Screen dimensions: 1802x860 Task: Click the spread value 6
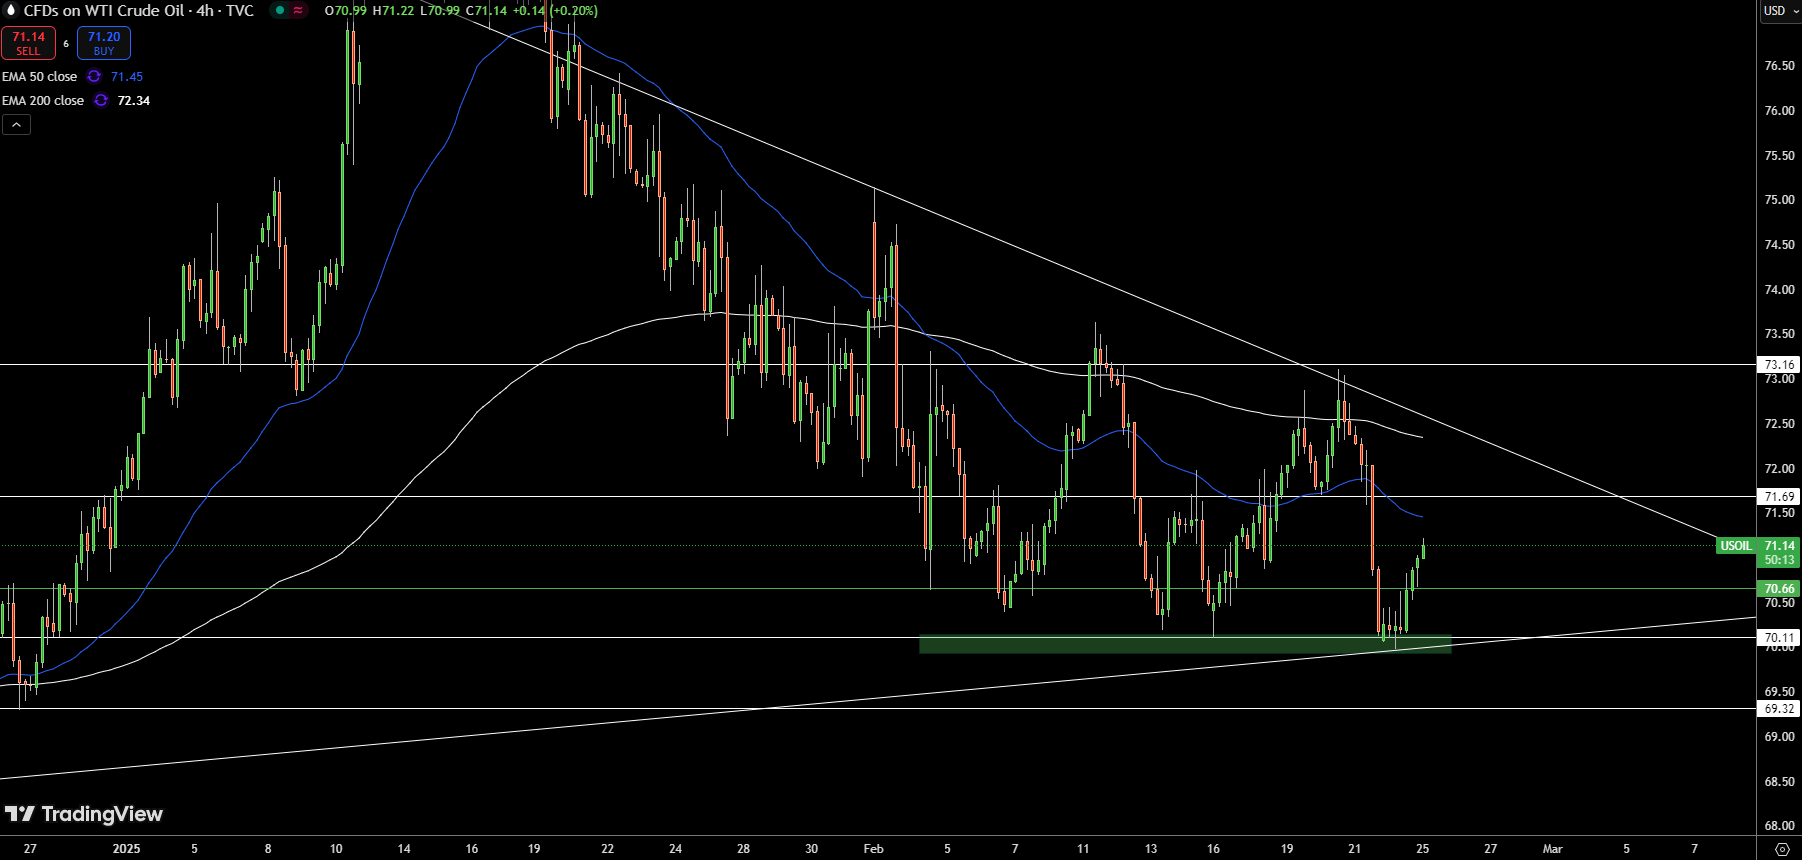point(66,44)
